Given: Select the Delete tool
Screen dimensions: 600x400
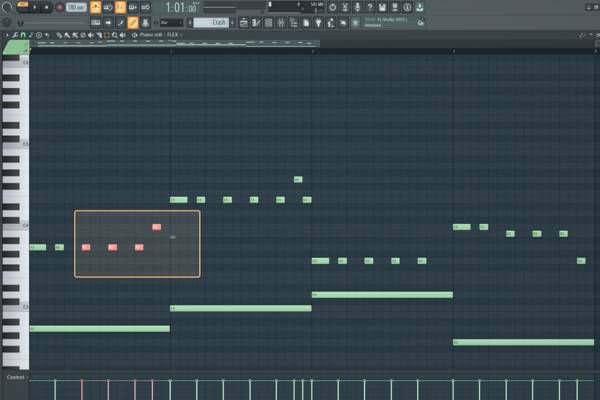Looking at the screenshot, I should pyautogui.click(x=83, y=35).
